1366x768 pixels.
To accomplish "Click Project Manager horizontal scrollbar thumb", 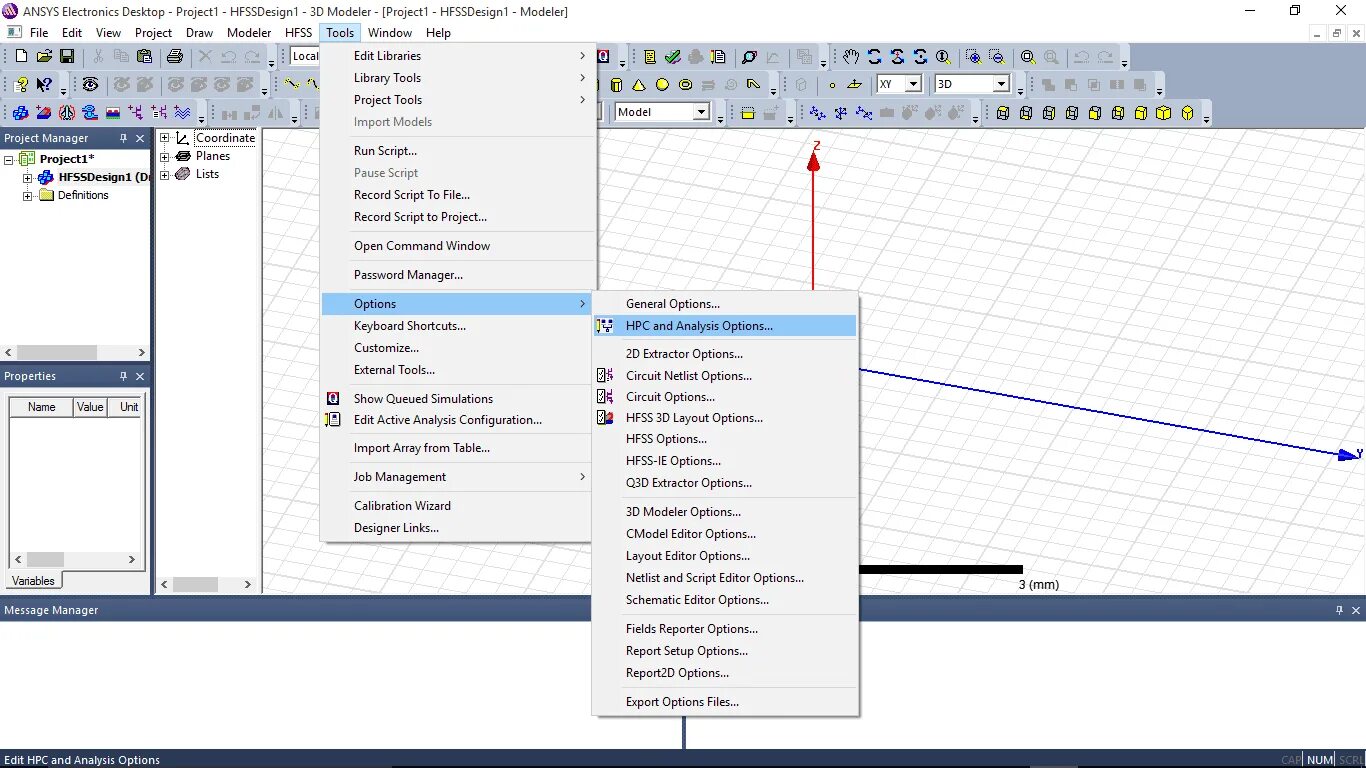I will click(56, 353).
